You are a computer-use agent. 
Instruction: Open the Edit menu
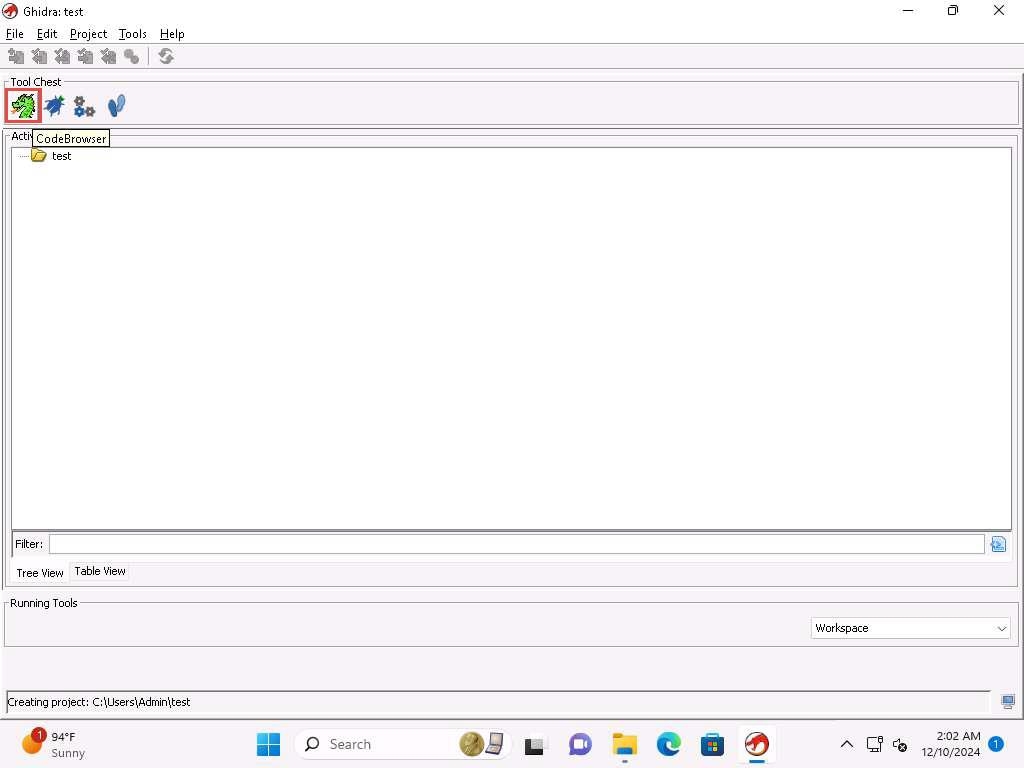pyautogui.click(x=47, y=34)
